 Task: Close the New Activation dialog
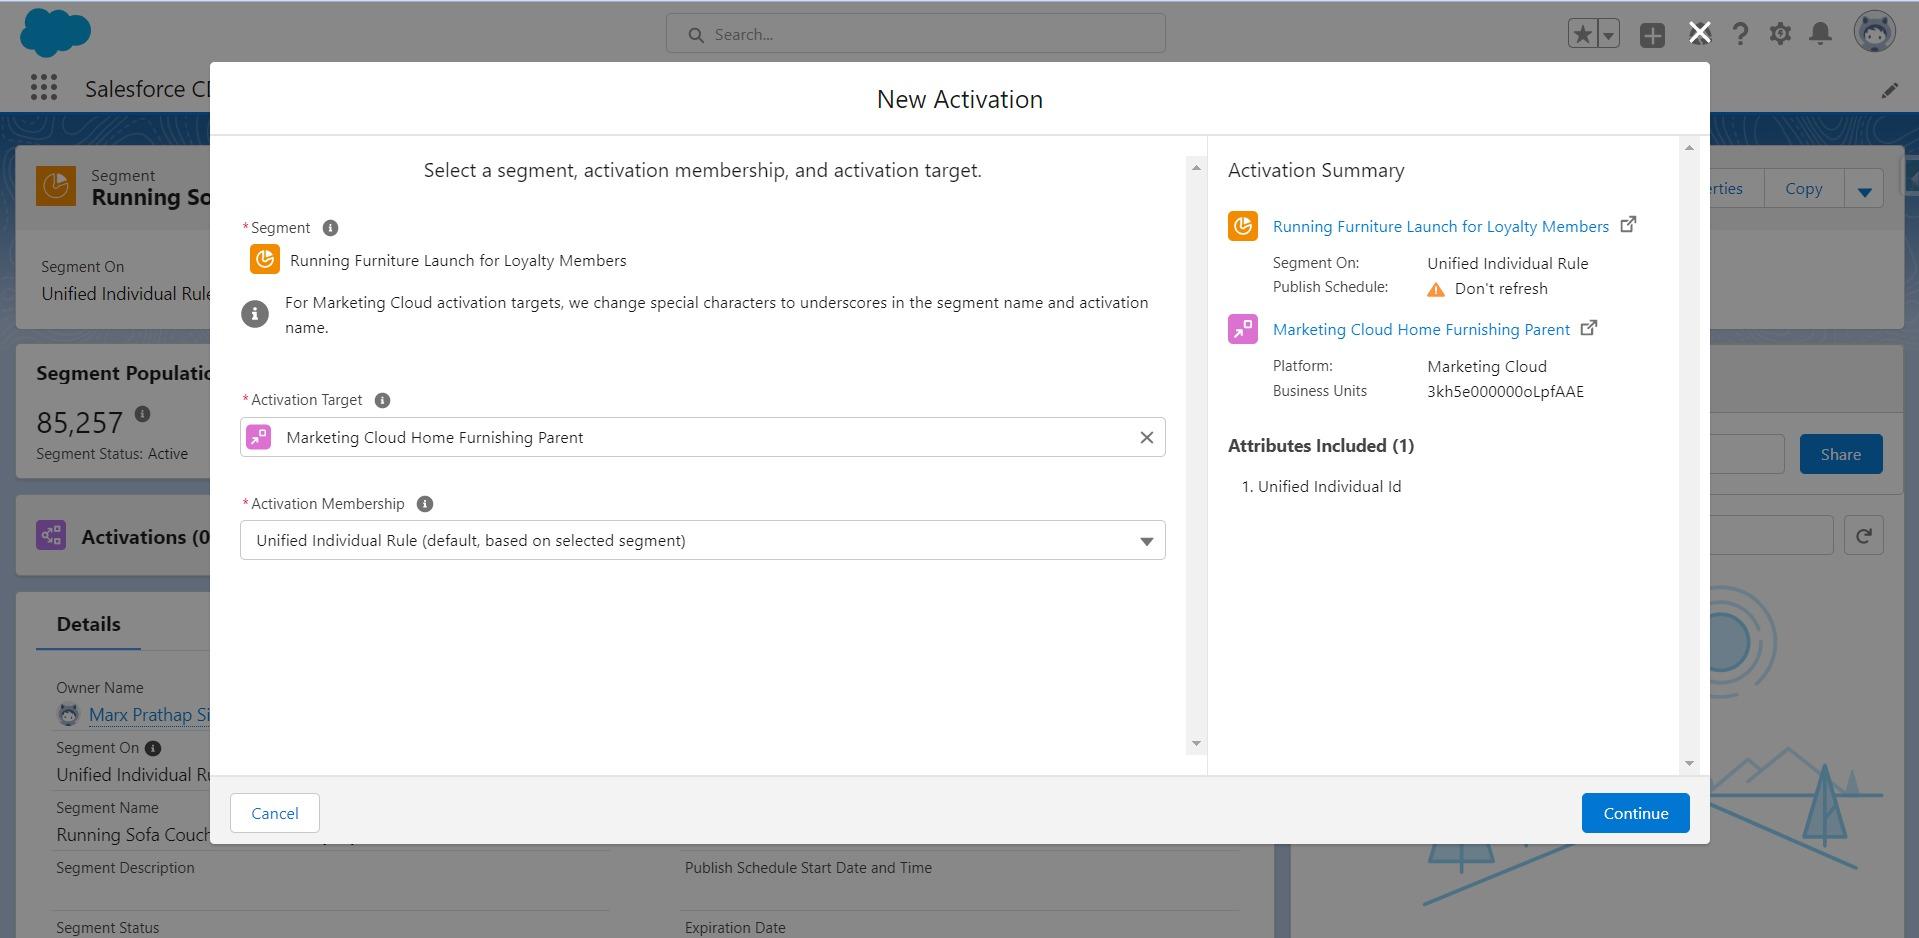click(x=1699, y=33)
